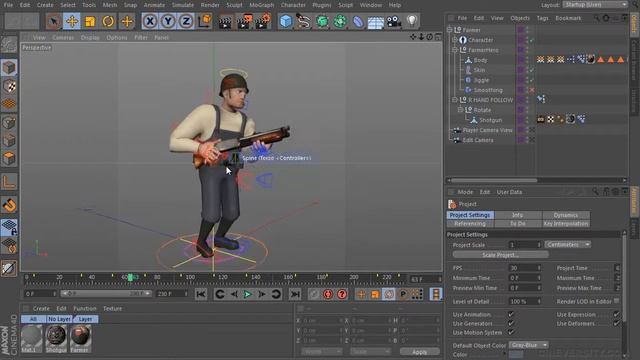Open Edit Render Settings icon
Viewport: 640px width, 360px height.
(x=263, y=21)
